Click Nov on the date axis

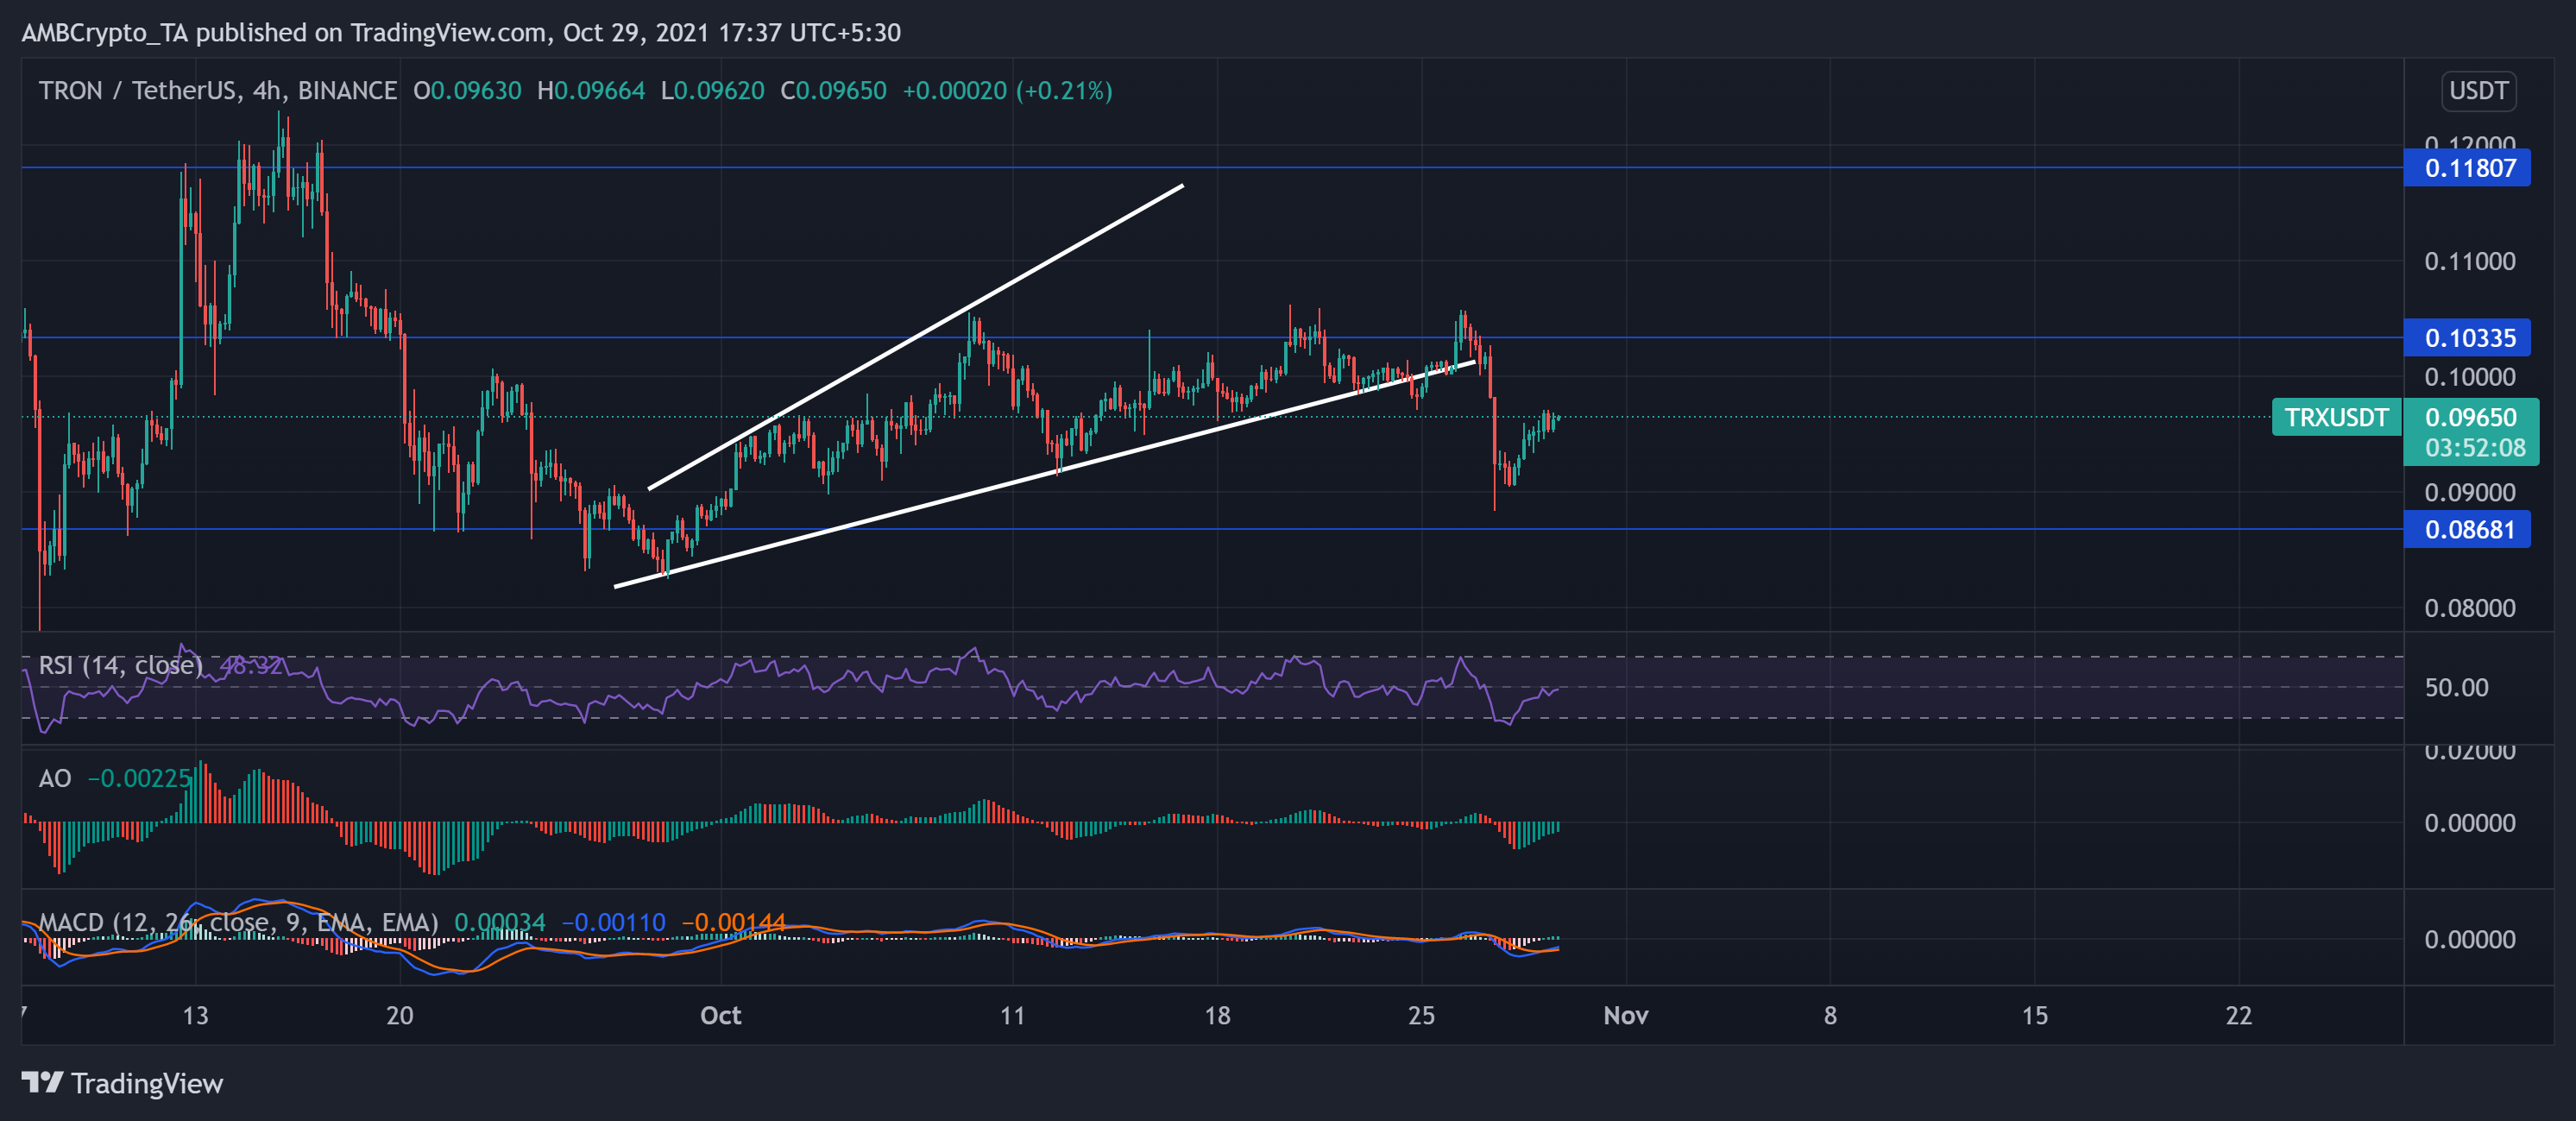[1628, 1015]
